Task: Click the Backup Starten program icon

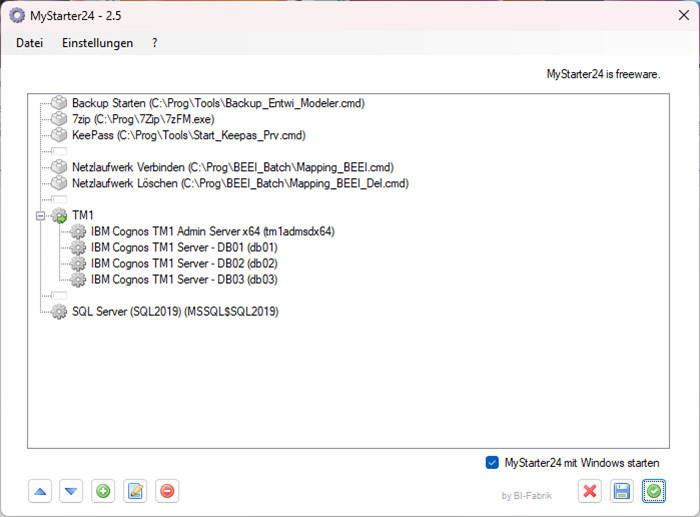Action: [59, 103]
